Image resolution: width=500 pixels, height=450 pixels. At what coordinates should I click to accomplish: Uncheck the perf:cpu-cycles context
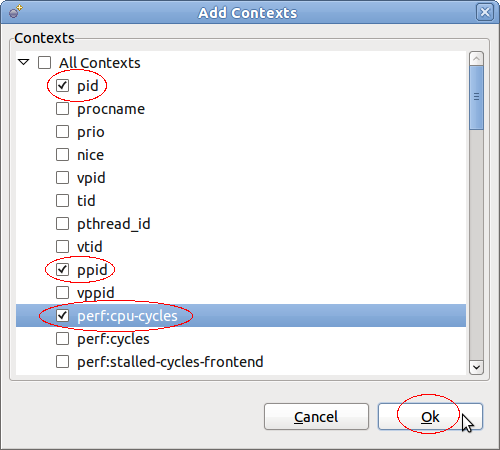(x=62, y=315)
